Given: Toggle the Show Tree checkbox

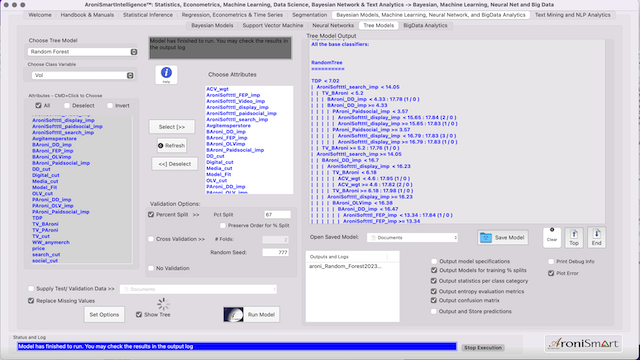Looking at the screenshot, I should tap(139, 315).
